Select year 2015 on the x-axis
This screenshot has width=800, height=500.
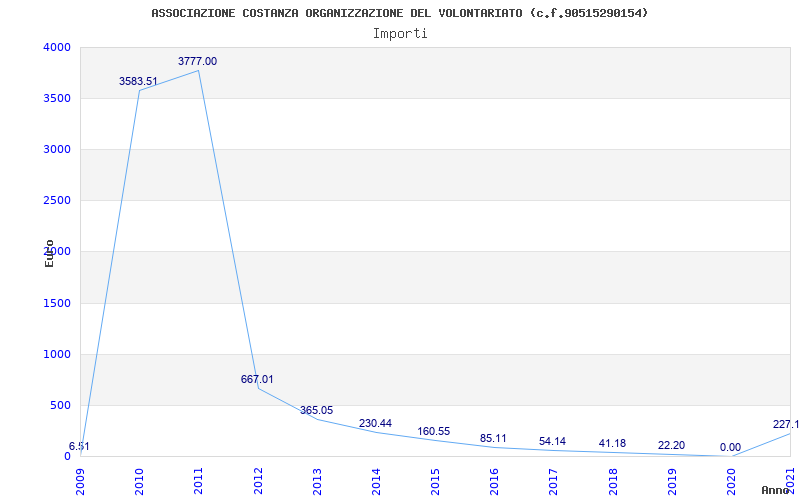click(x=435, y=479)
